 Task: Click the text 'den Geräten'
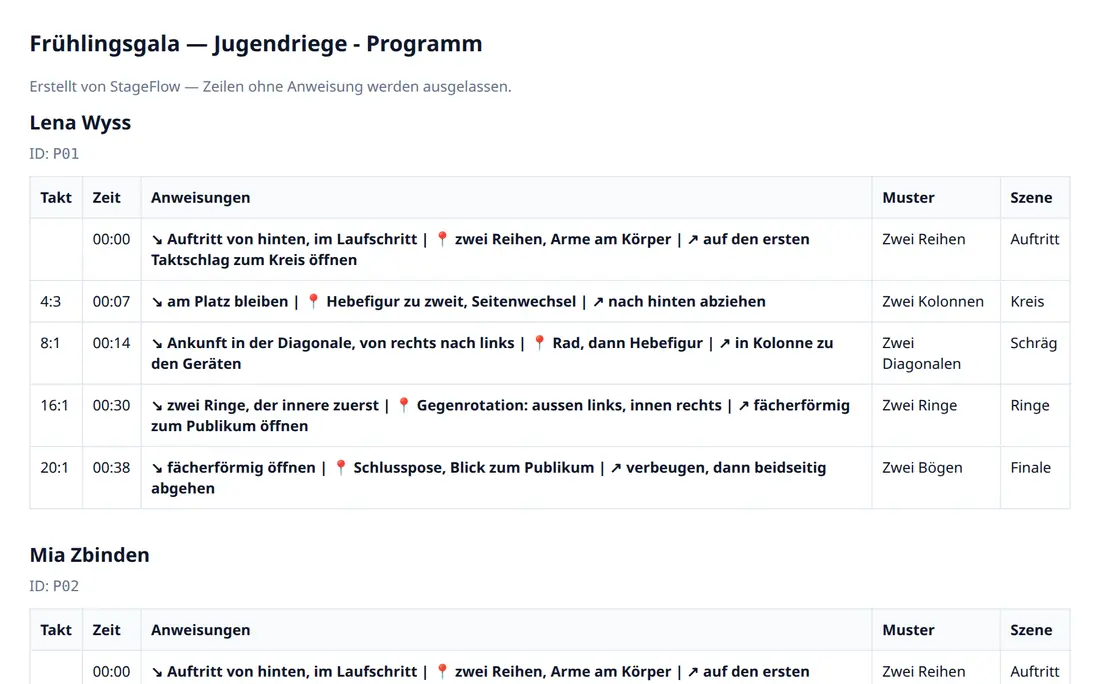tap(196, 363)
